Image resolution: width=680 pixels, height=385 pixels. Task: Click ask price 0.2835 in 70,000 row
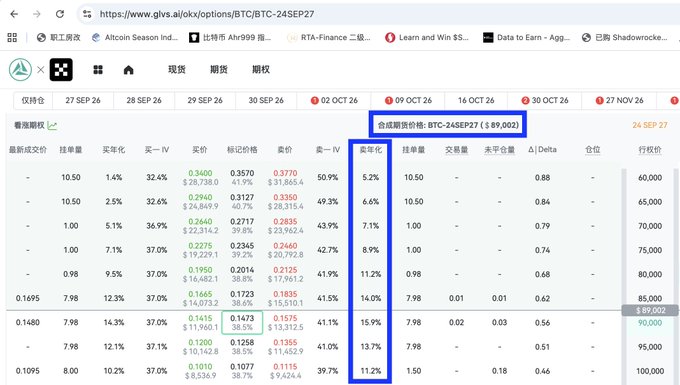point(285,222)
